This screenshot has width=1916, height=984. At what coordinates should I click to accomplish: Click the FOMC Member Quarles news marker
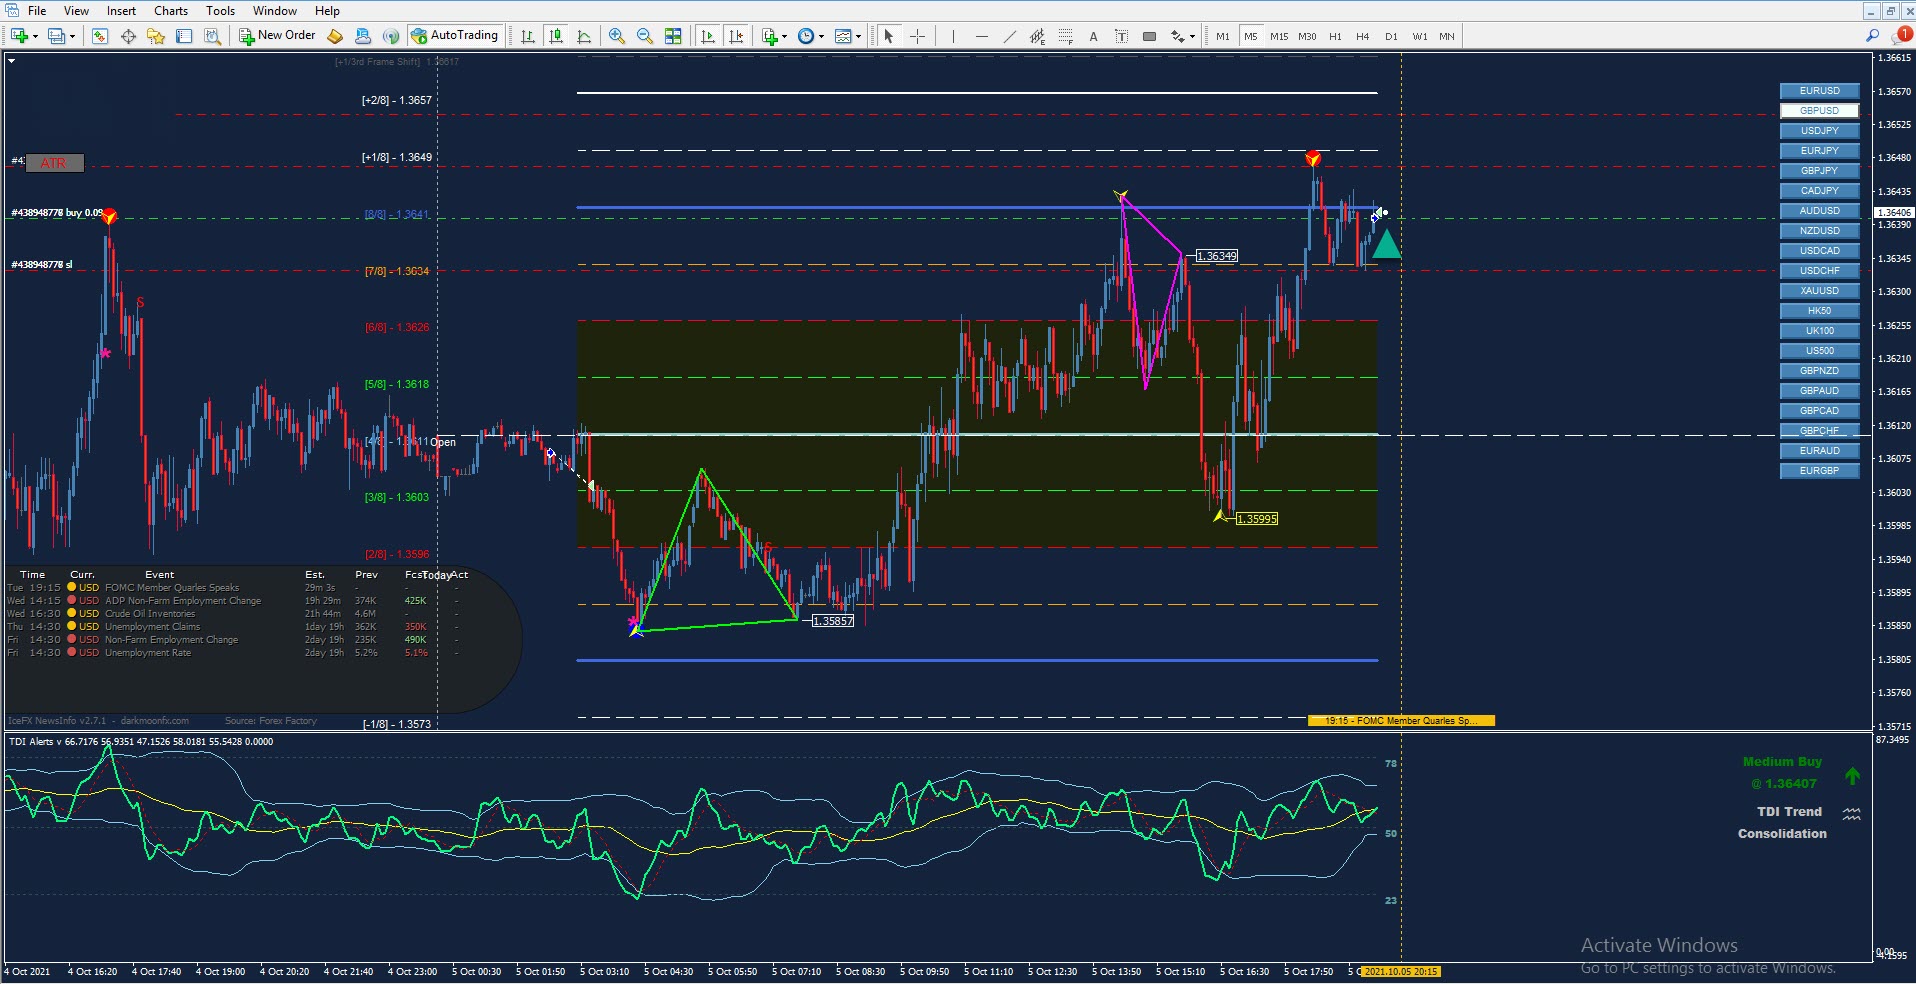coord(1401,720)
